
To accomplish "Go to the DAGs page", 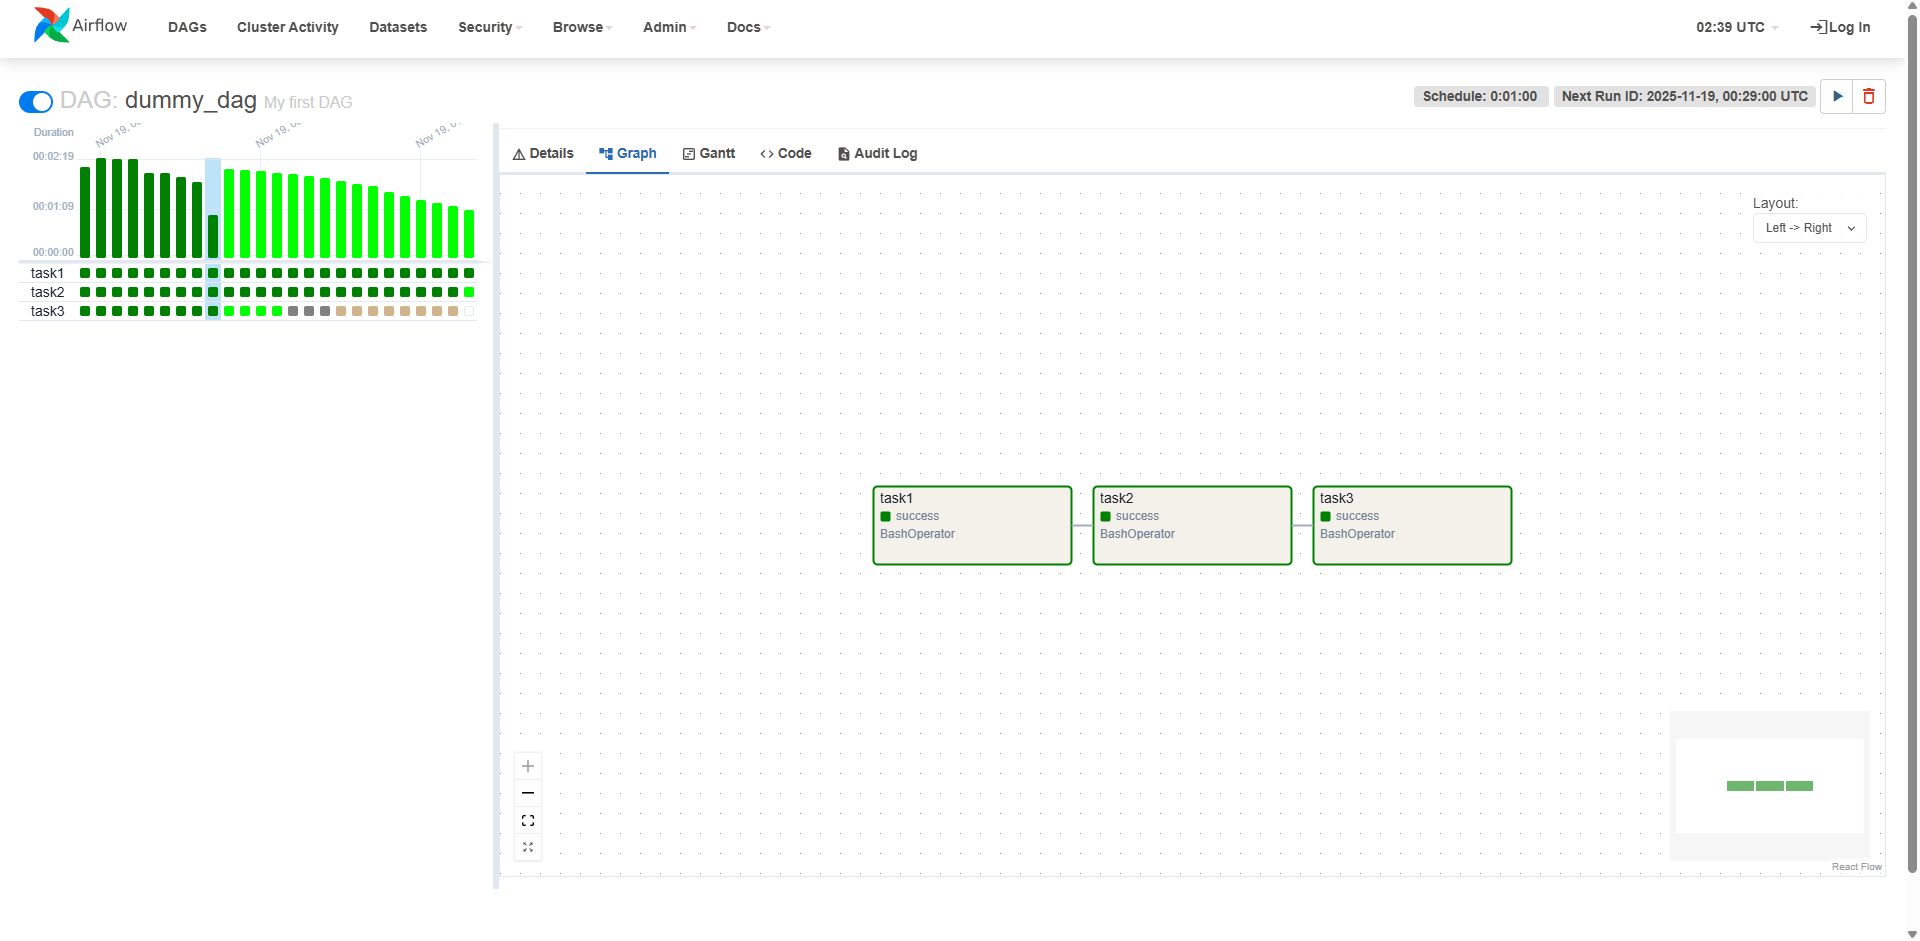I will click(x=187, y=27).
